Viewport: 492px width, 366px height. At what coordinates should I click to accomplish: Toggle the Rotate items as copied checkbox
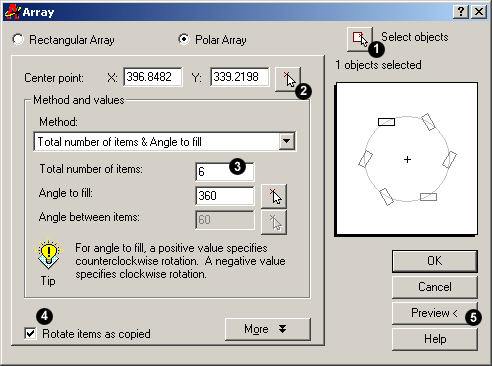(30, 333)
